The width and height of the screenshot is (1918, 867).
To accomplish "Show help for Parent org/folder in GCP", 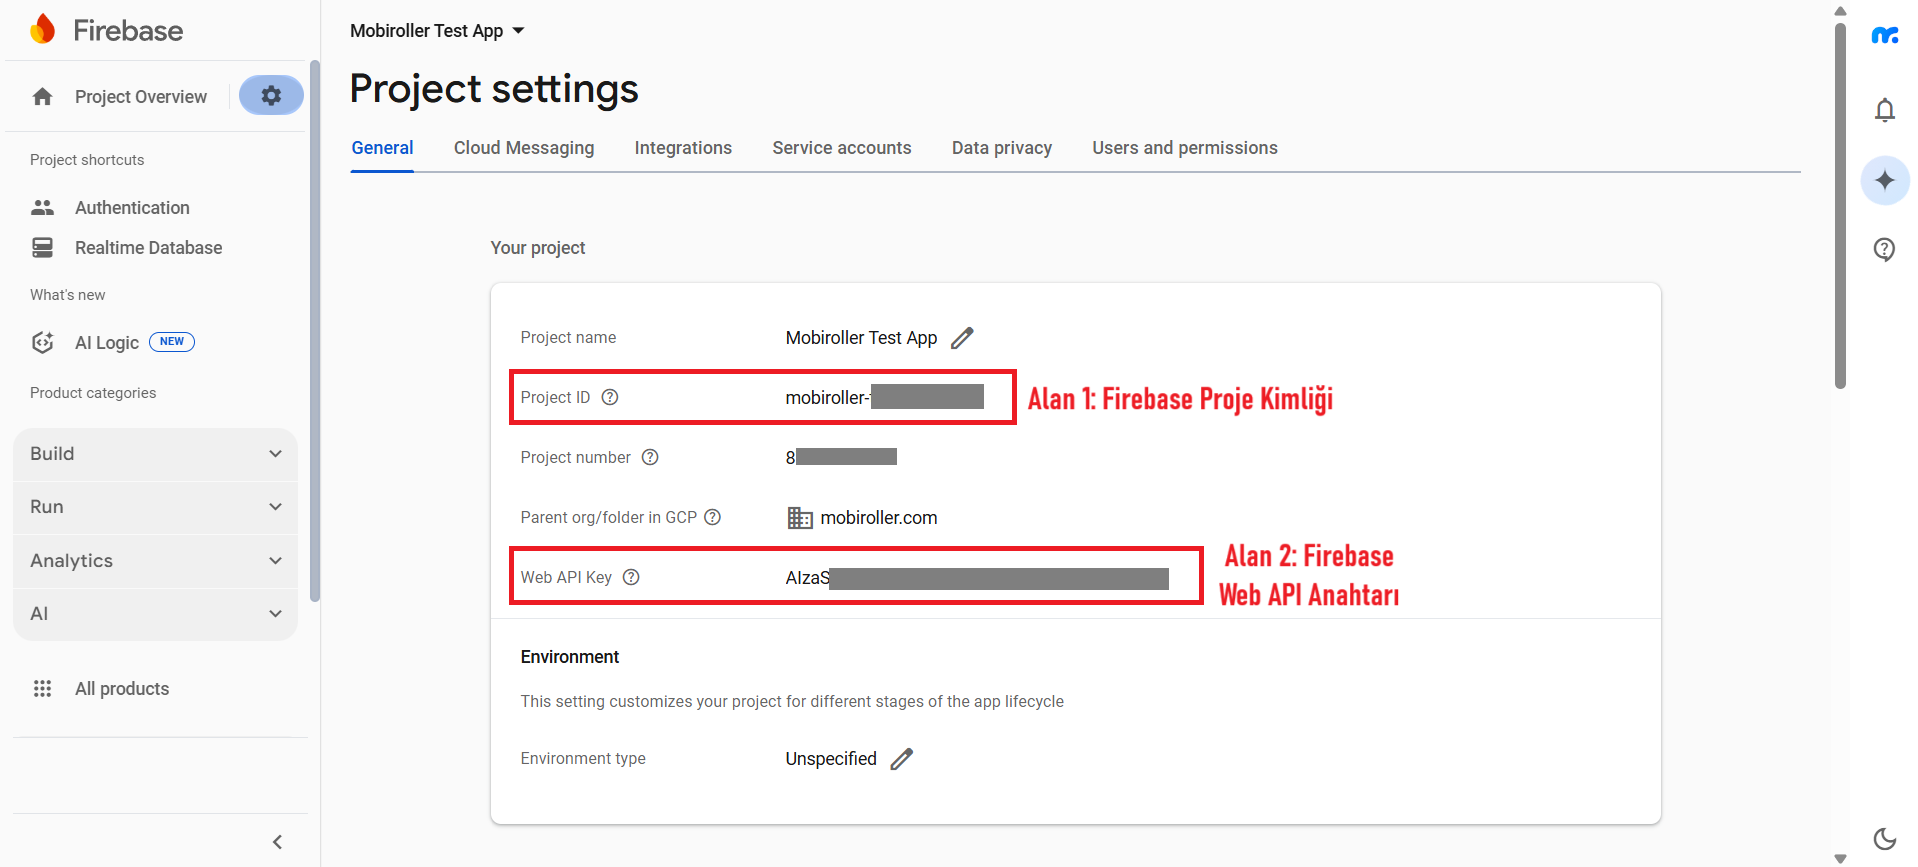I will (712, 517).
